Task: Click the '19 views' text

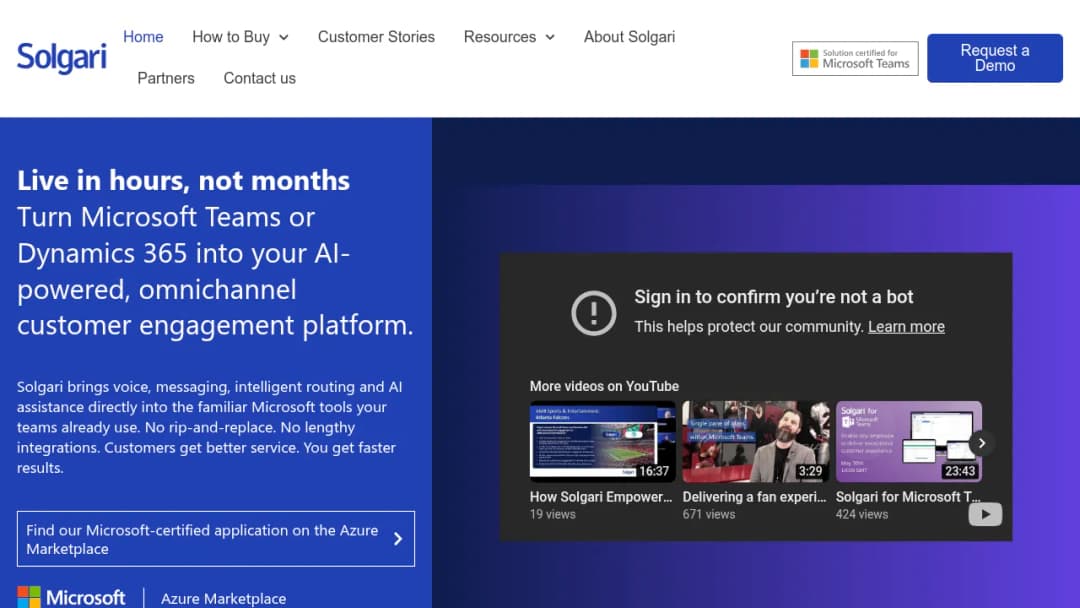Action: click(x=552, y=514)
